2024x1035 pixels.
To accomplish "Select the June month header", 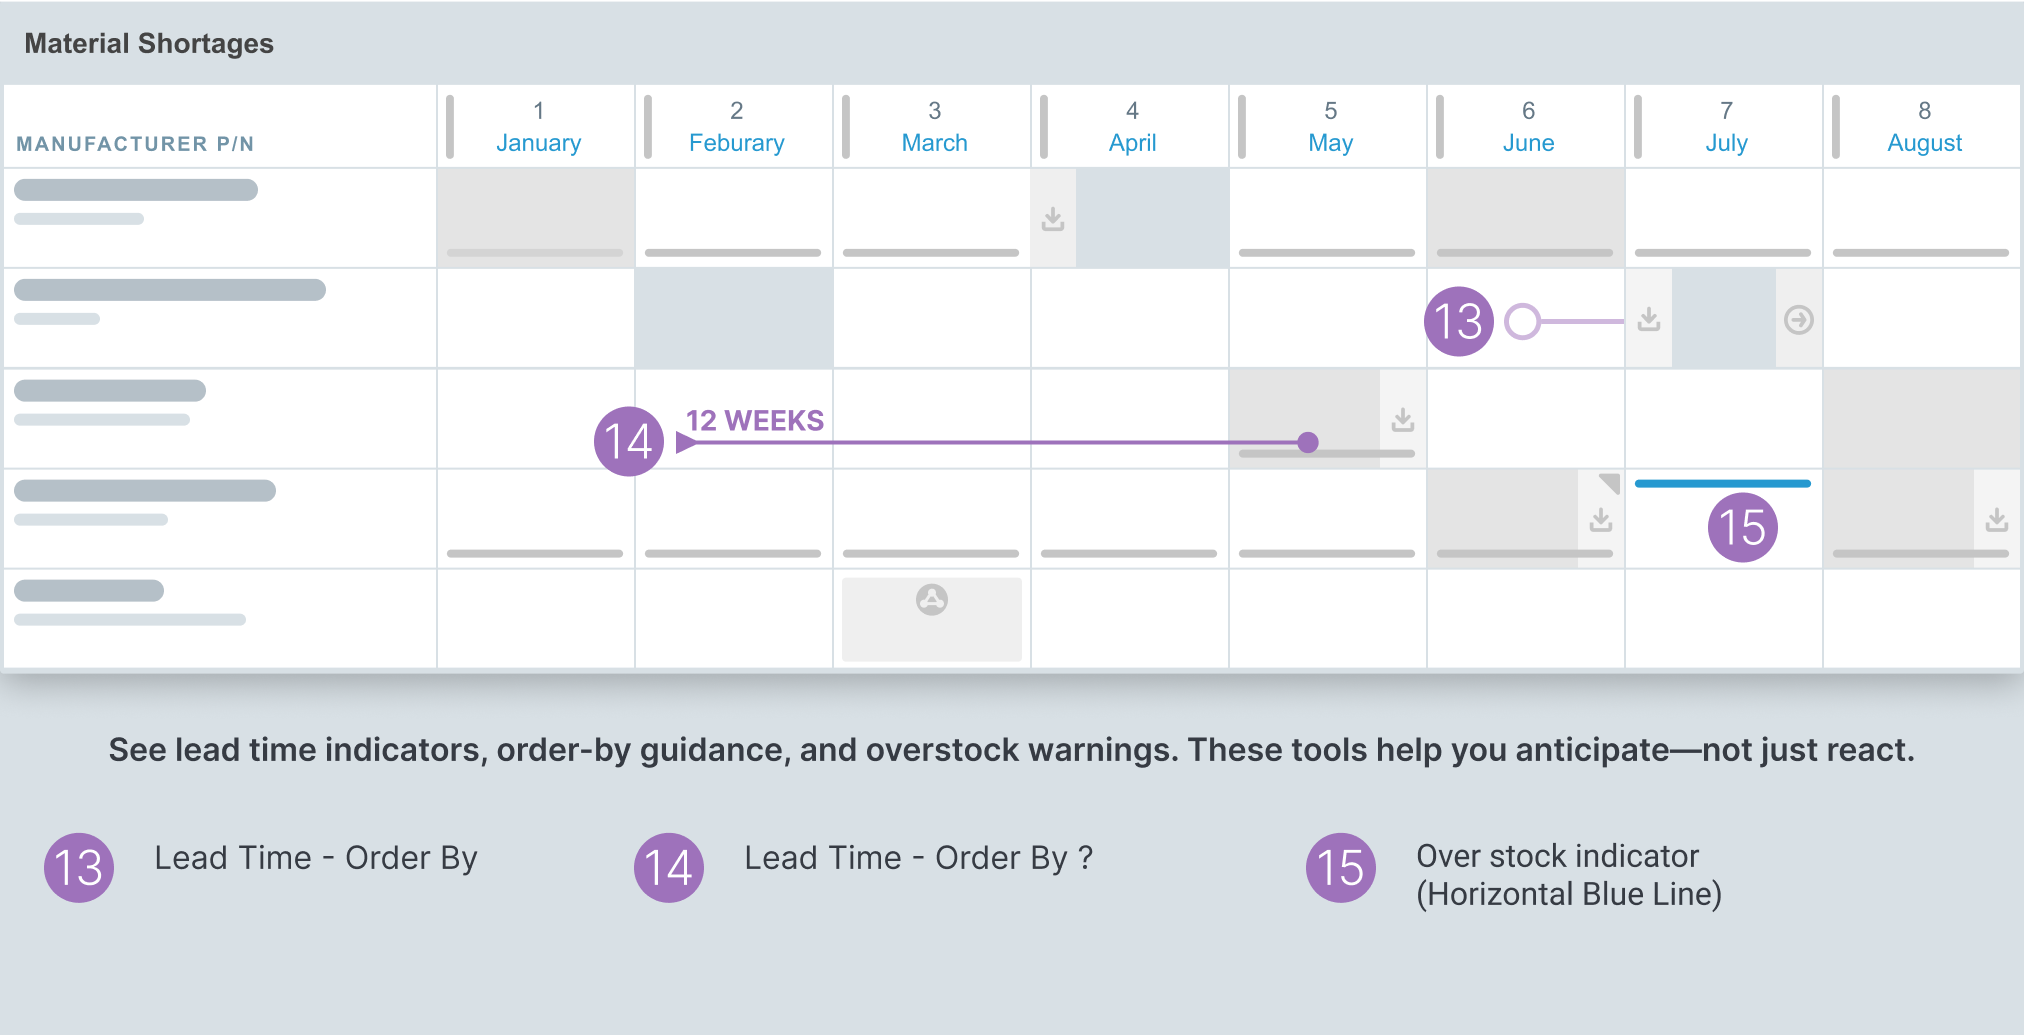I will pos(1528,128).
